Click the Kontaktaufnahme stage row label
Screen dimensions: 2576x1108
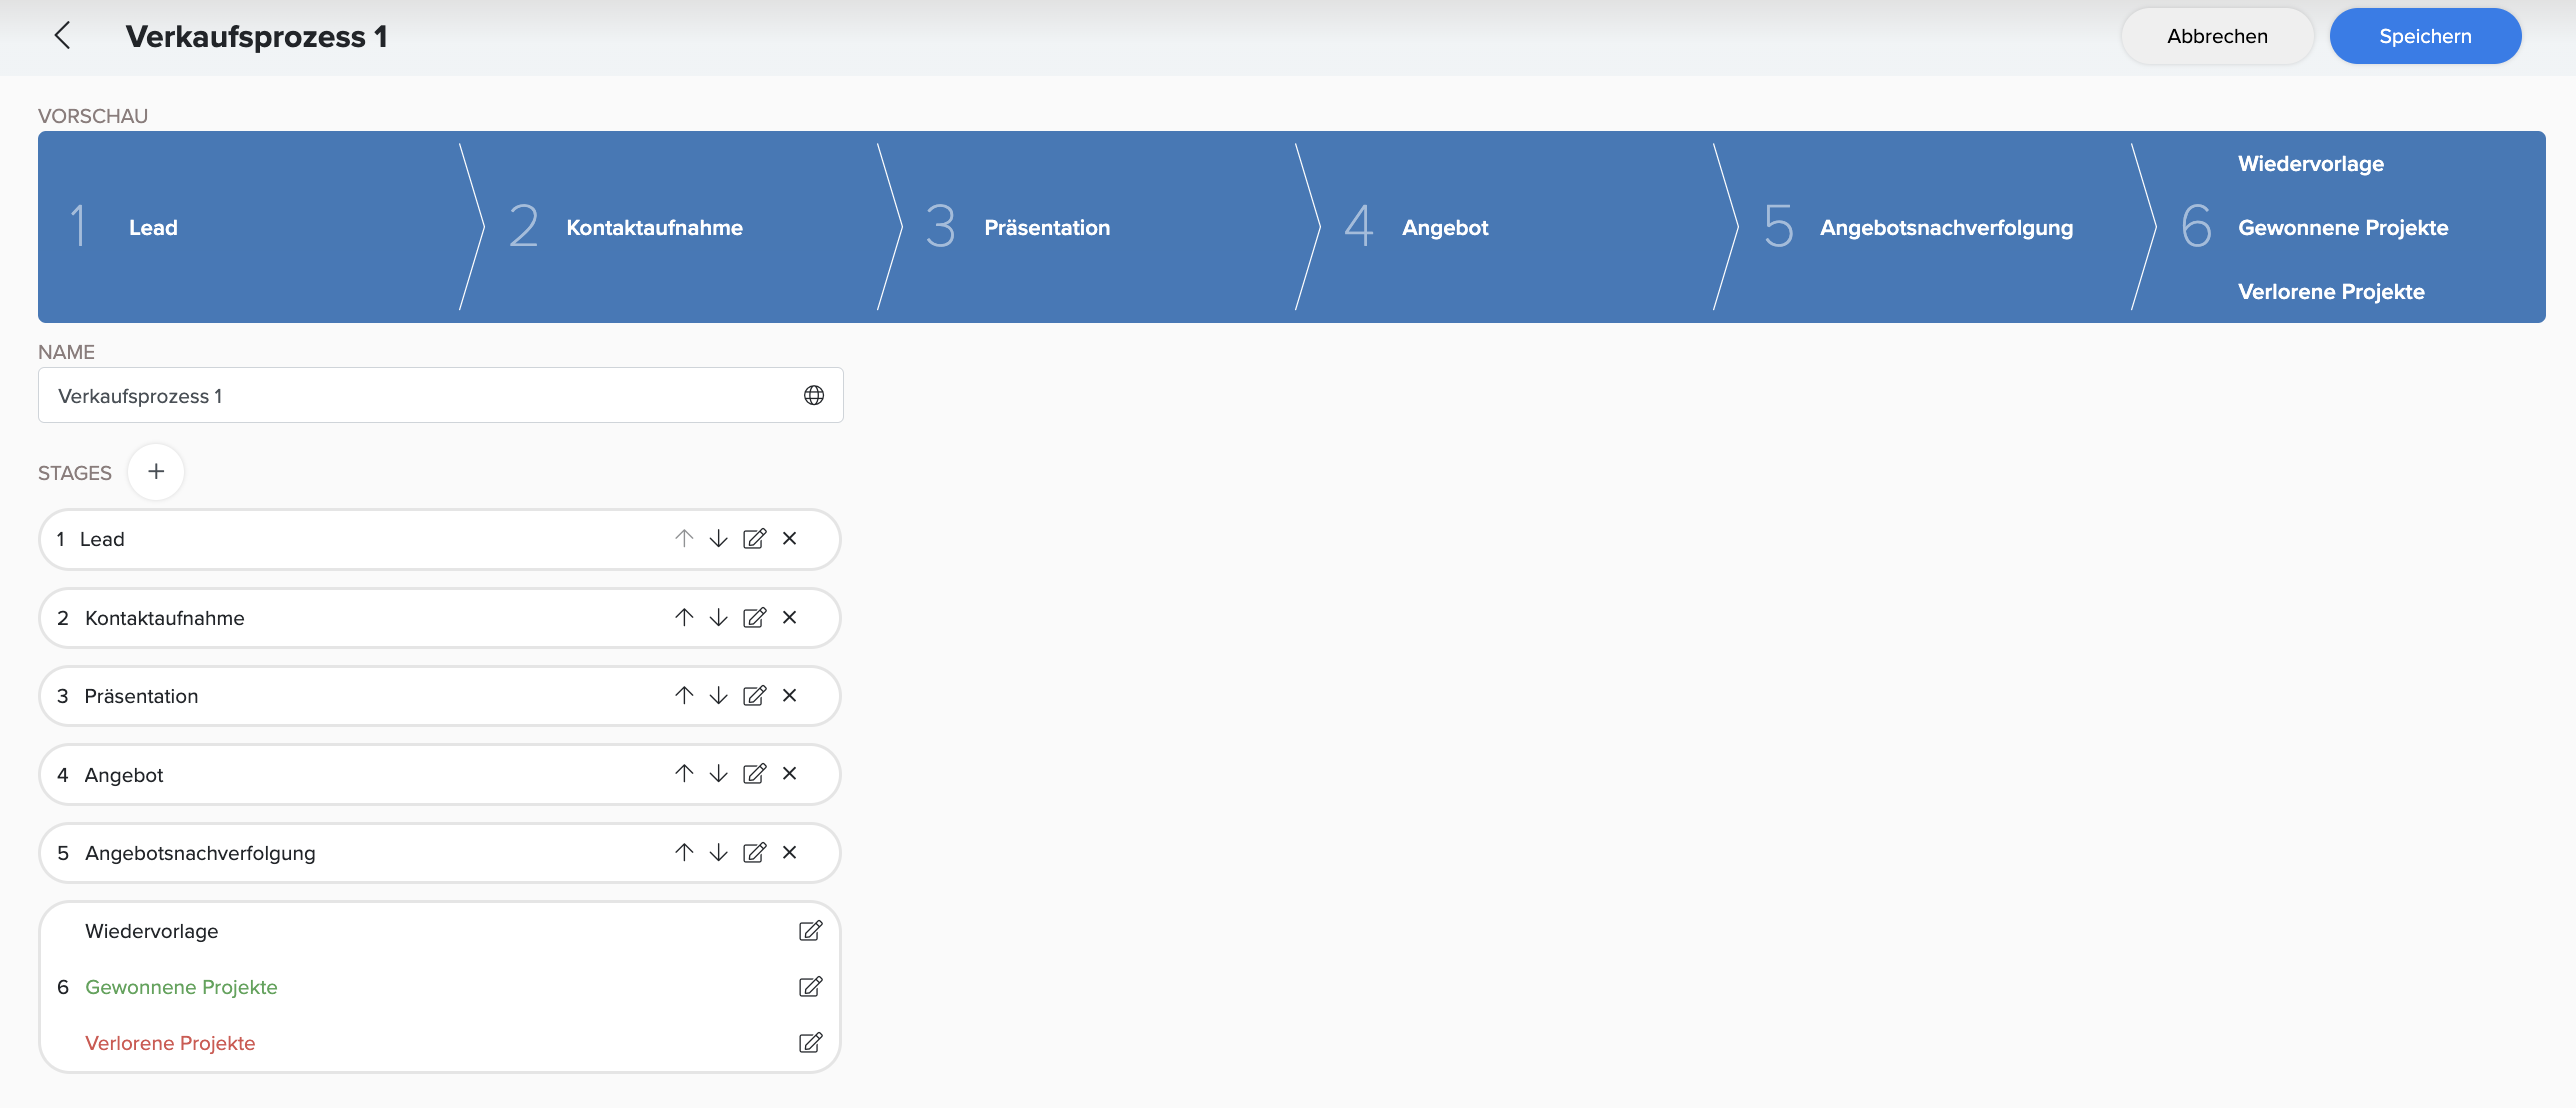(x=165, y=618)
